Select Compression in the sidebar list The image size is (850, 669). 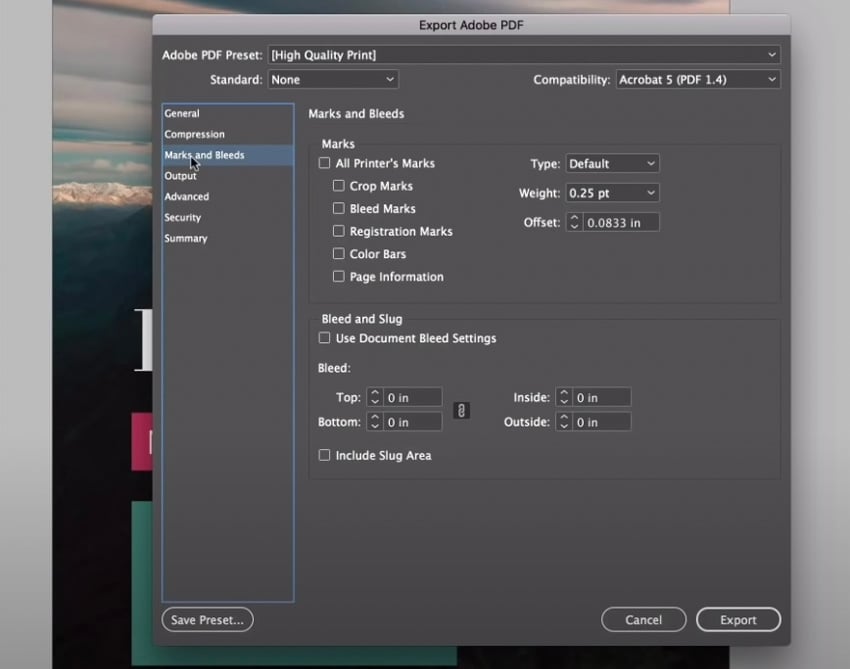195,134
